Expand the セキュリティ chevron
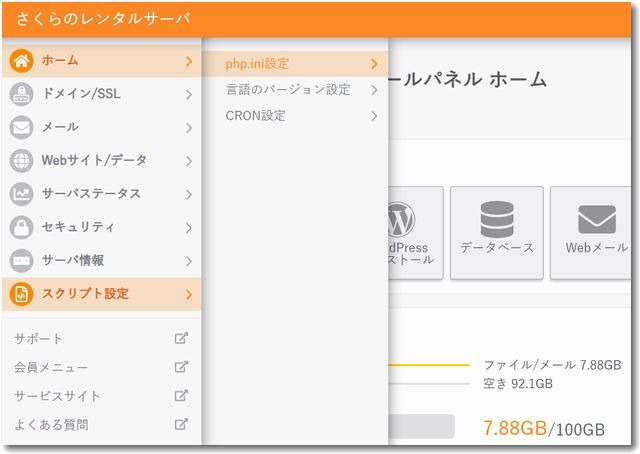Viewport: 640px width, 454px height. point(189,228)
